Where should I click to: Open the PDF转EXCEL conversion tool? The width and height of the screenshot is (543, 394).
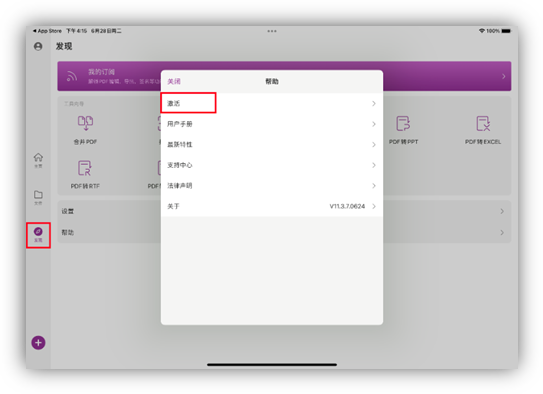pos(483,130)
